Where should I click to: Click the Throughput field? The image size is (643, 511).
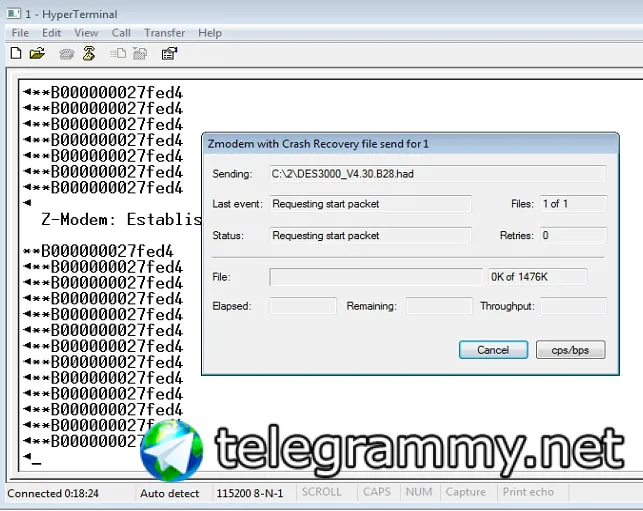(x=573, y=306)
